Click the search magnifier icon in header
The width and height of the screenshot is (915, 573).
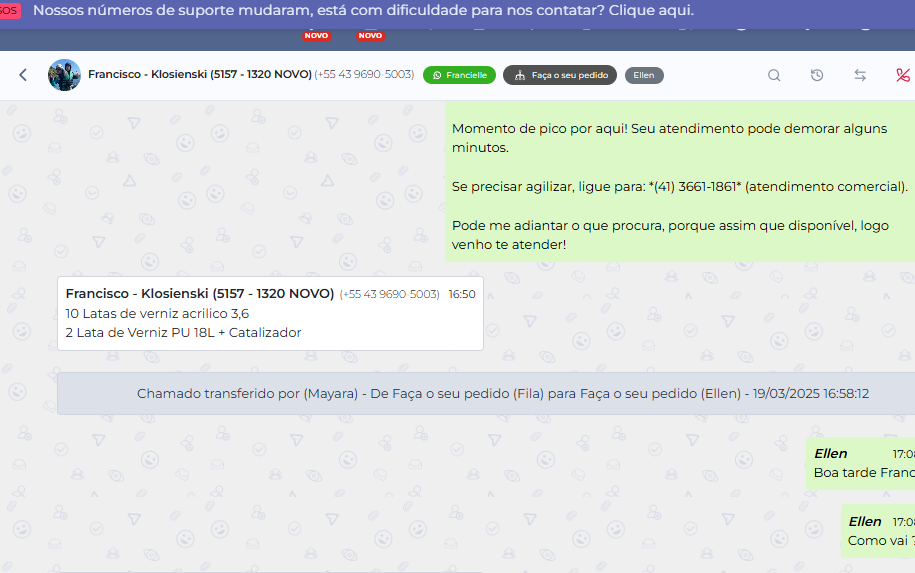(774, 75)
